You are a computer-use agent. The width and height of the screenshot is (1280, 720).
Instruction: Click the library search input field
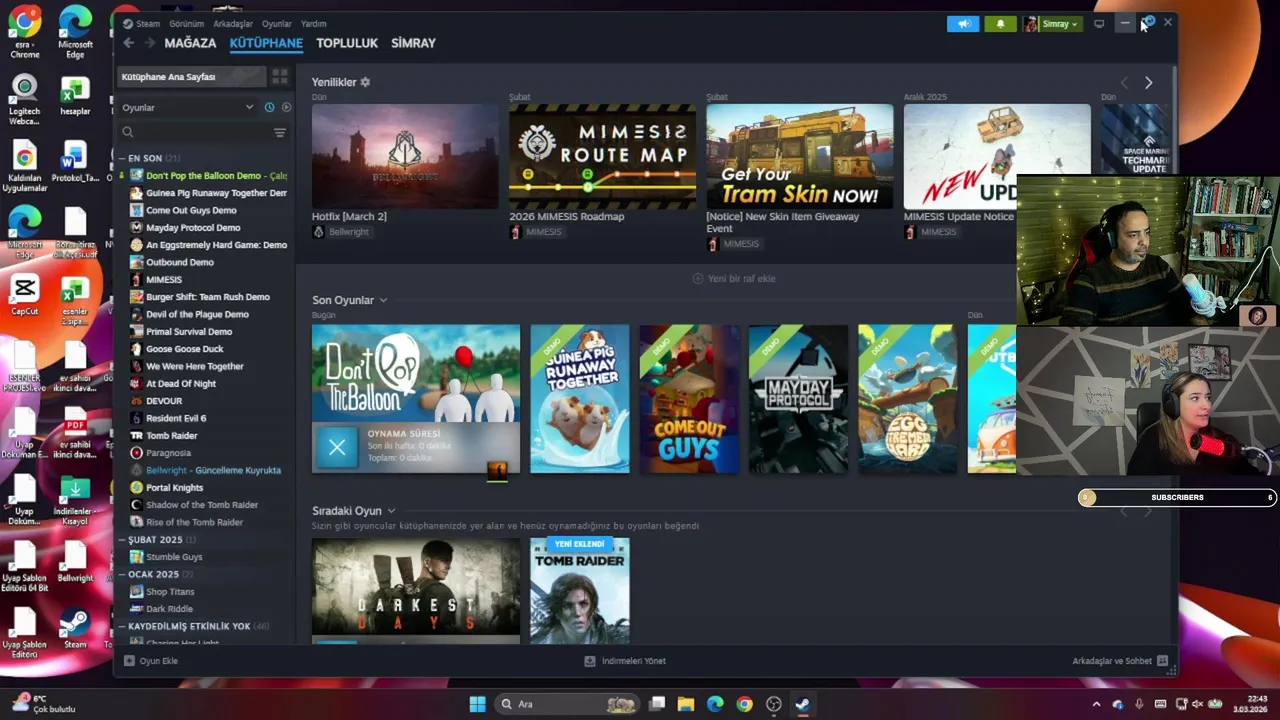pyautogui.click(x=203, y=132)
